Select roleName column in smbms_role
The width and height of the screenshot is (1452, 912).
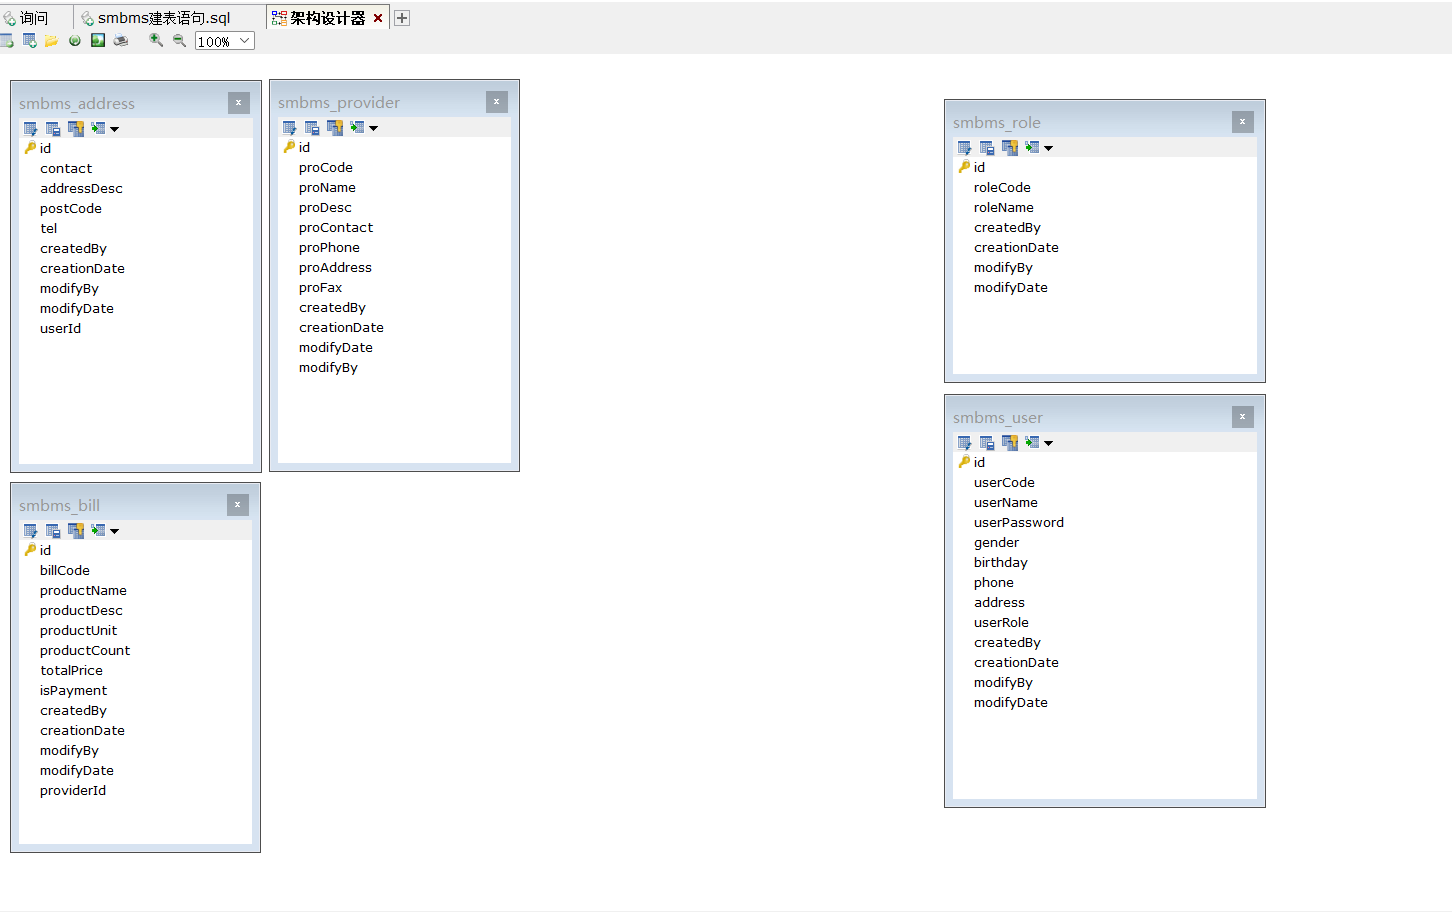point(1004,207)
